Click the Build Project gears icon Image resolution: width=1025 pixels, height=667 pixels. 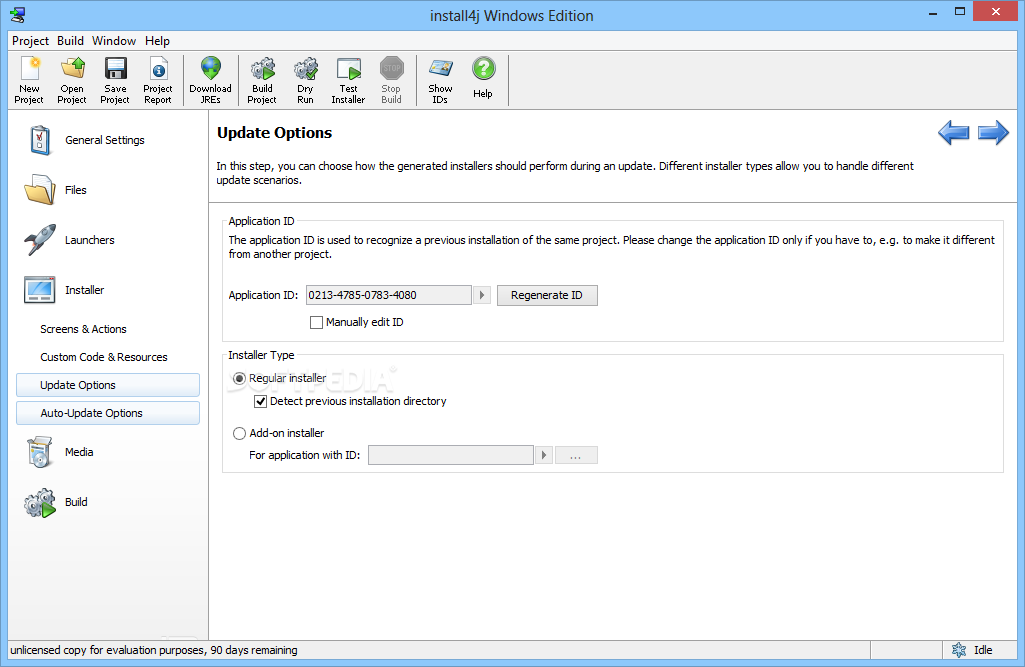(x=262, y=80)
